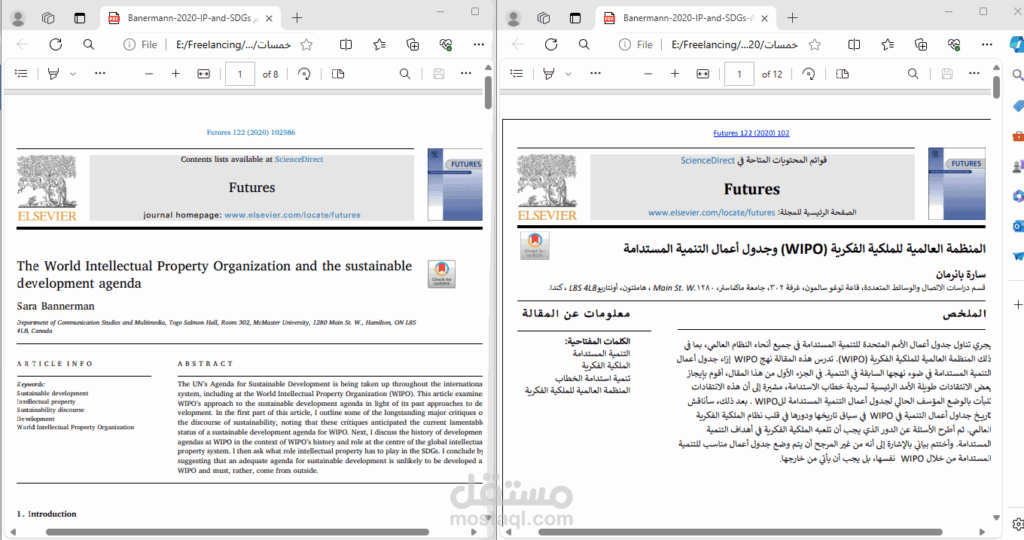This screenshot has height=540, width=1024.
Task: Open Futures 122 (2020) 102586 link in left PDF
Action: click(251, 132)
